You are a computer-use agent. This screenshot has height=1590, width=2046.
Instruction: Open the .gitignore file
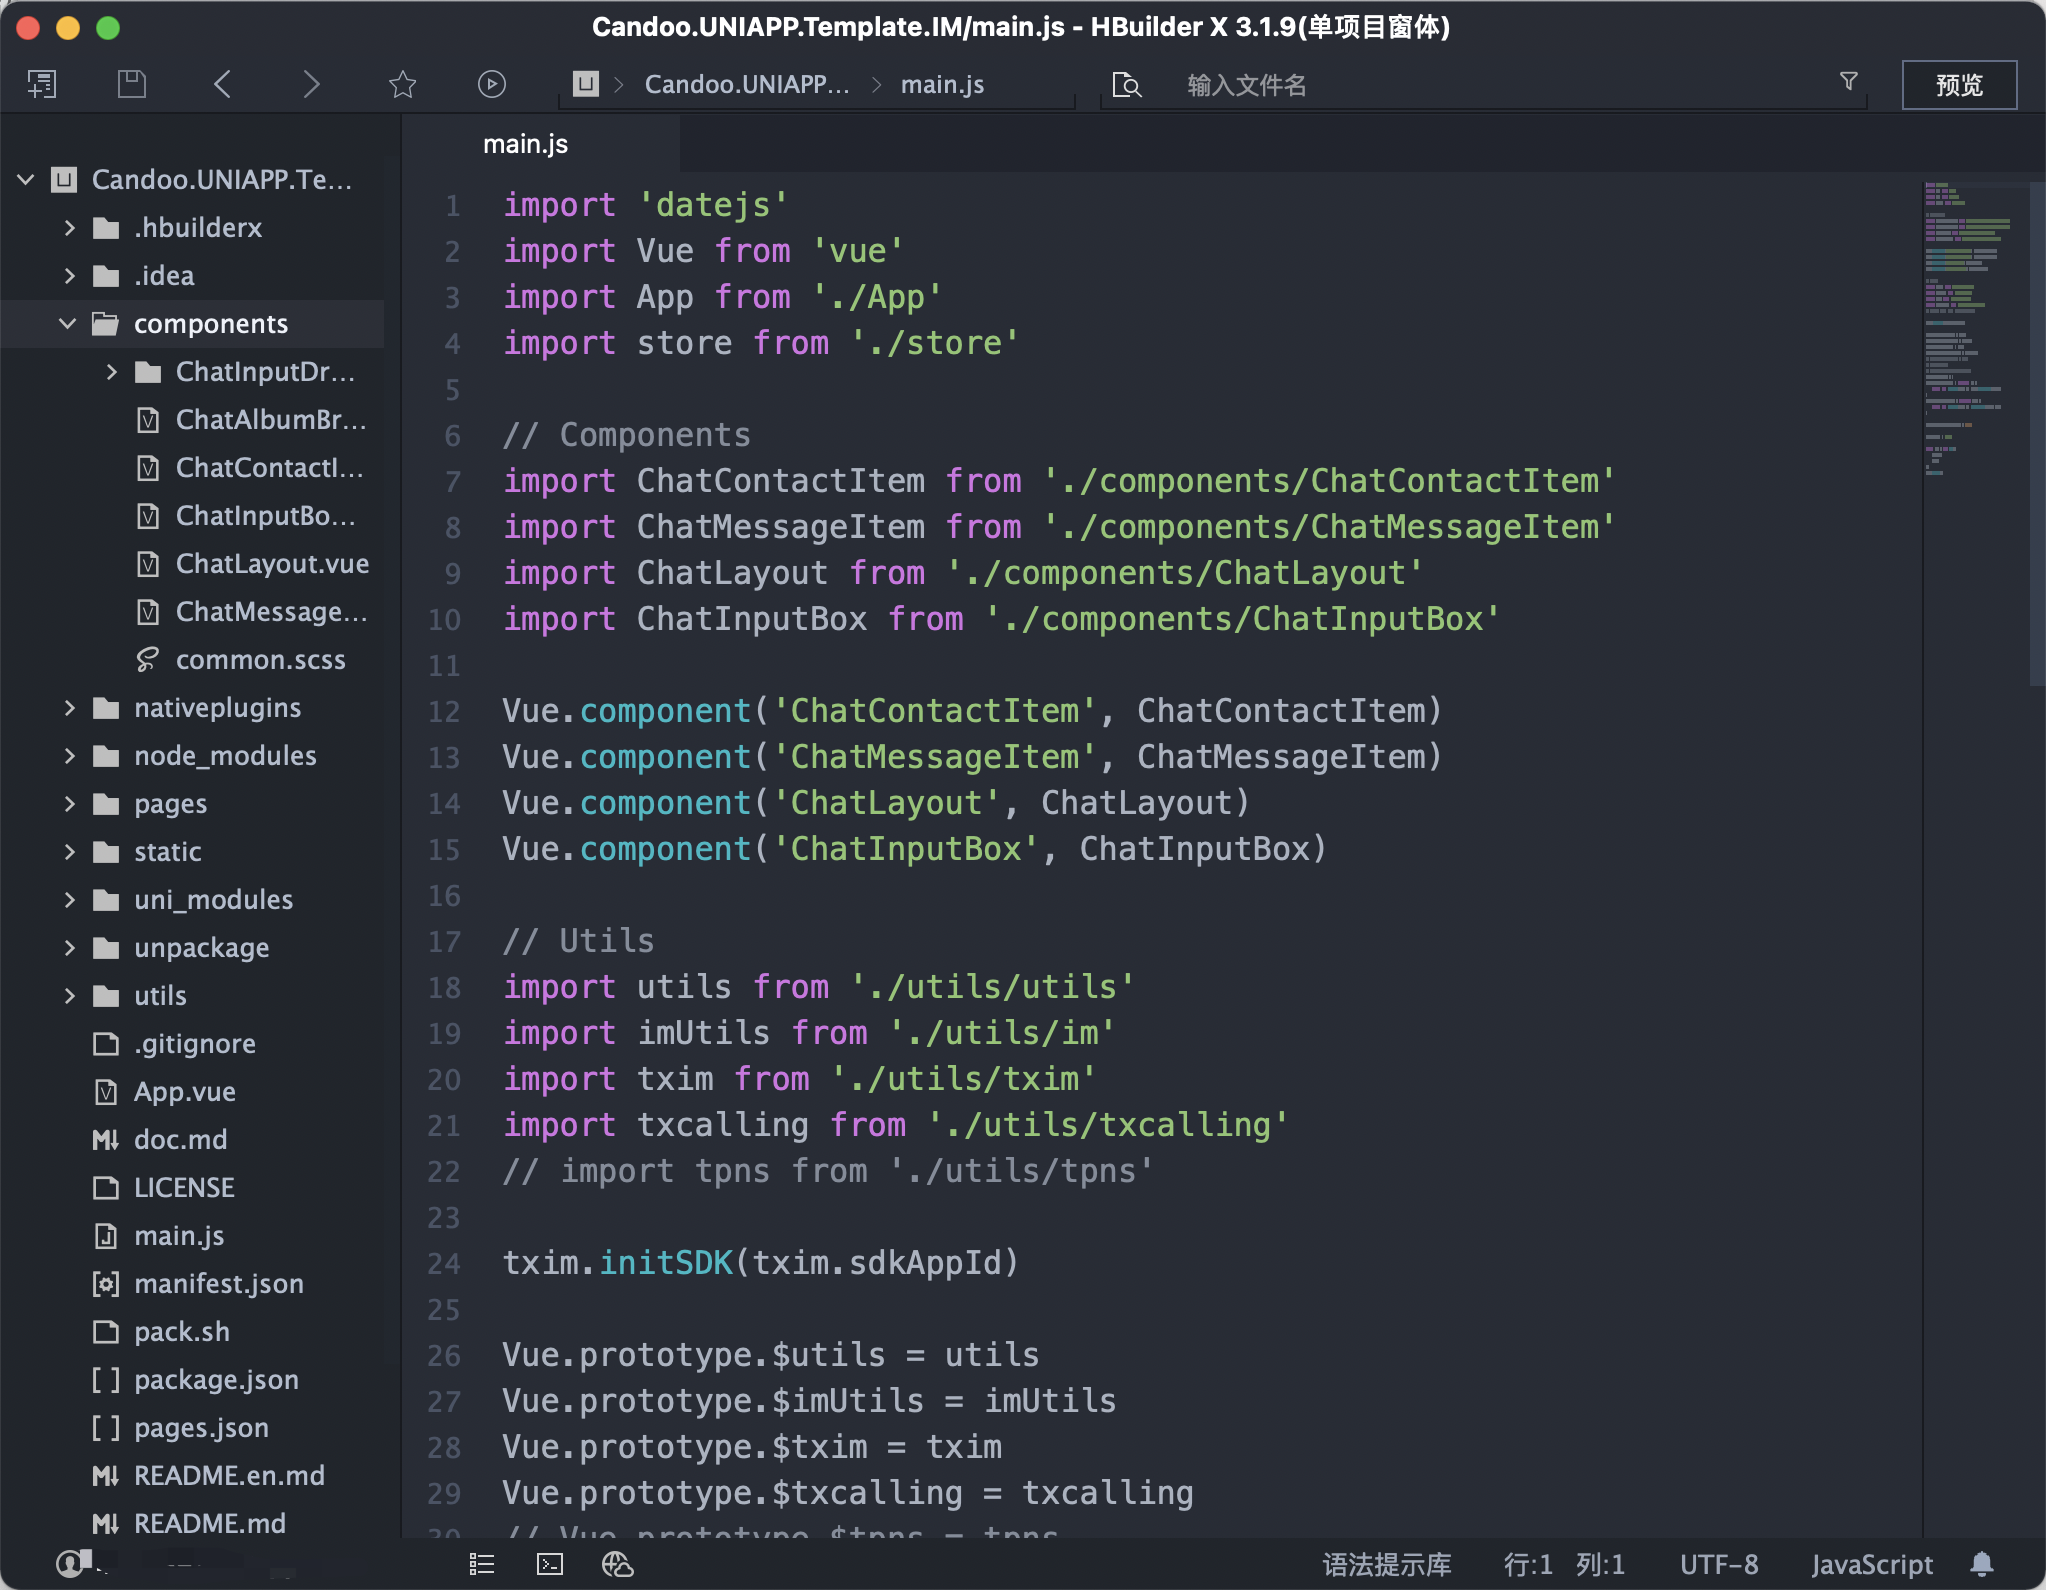[195, 1044]
